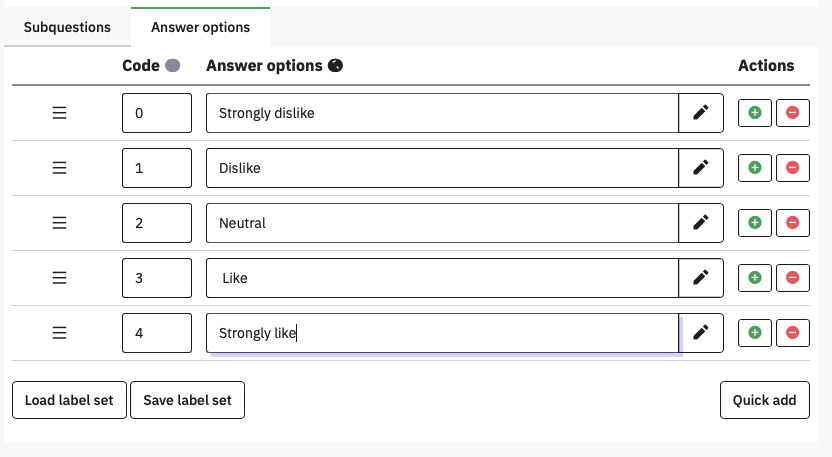Focus the code field containing 0
The width and height of the screenshot is (832, 457).
point(156,113)
